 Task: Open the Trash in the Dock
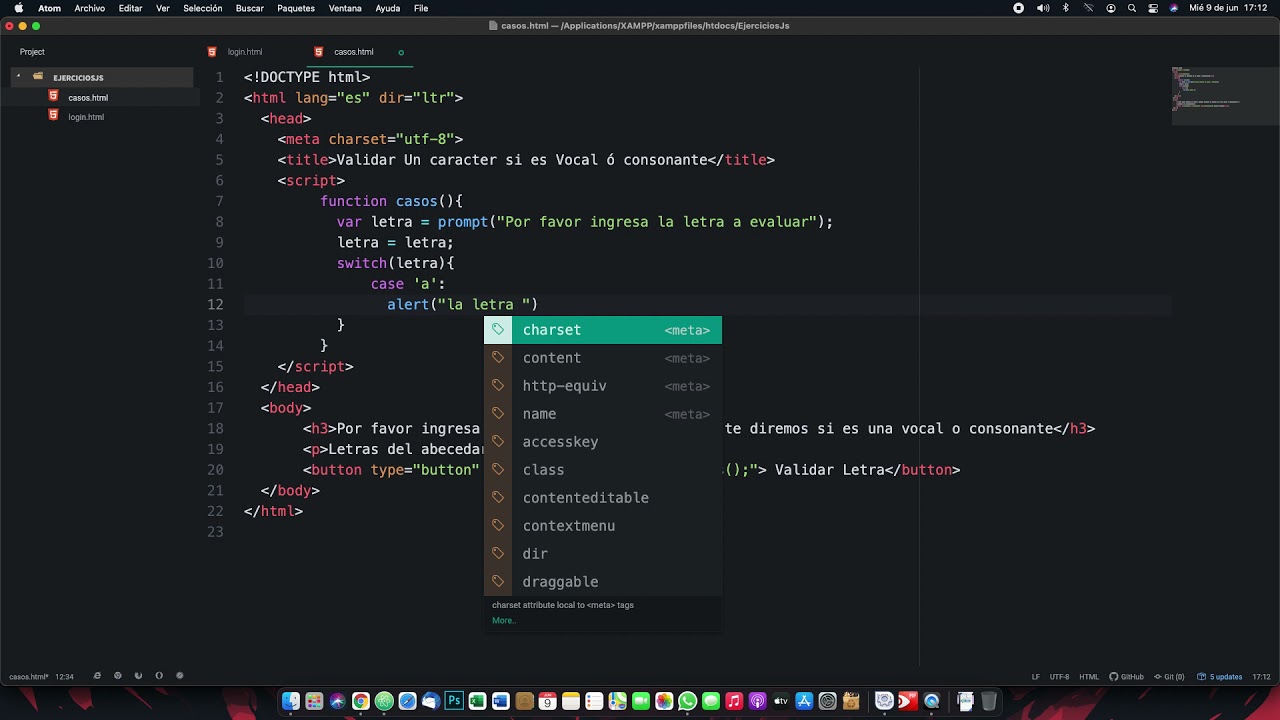[989, 702]
